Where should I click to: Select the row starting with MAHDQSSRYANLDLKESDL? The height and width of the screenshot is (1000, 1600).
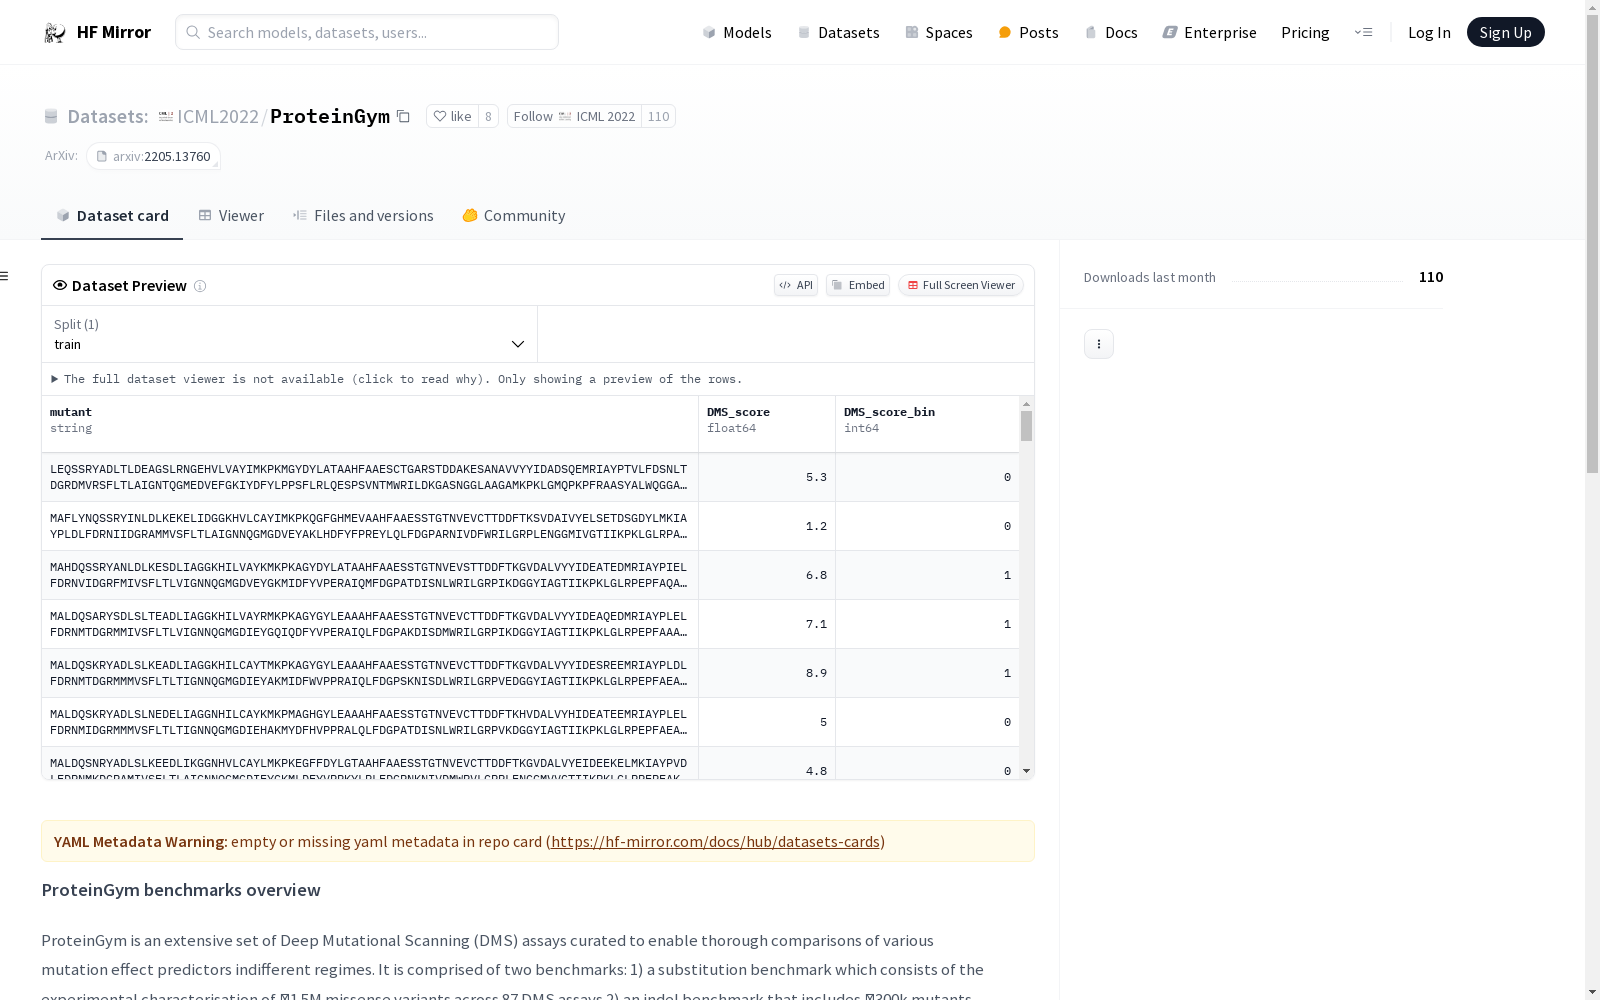(x=530, y=575)
